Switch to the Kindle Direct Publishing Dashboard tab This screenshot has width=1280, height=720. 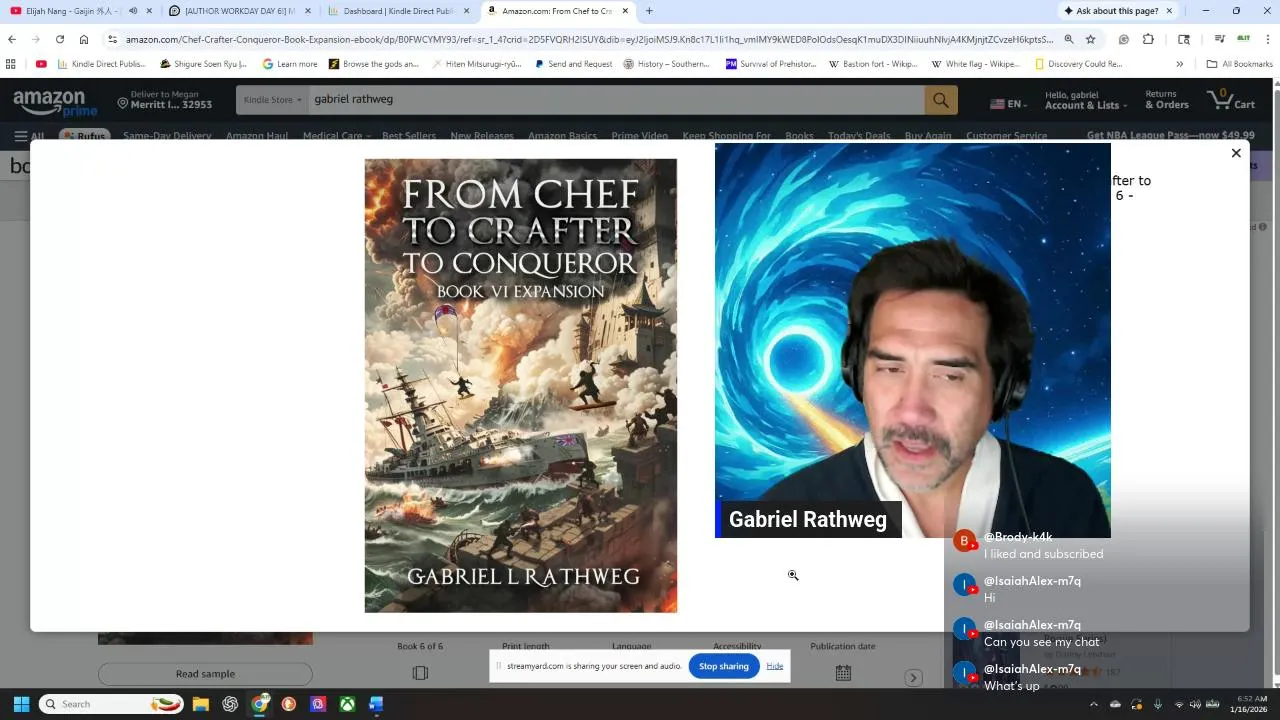[398, 11]
